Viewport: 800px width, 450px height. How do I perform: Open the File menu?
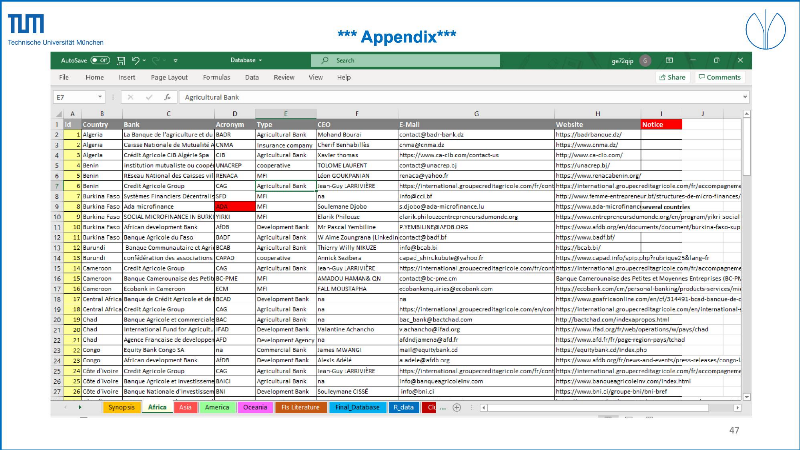tap(64, 78)
